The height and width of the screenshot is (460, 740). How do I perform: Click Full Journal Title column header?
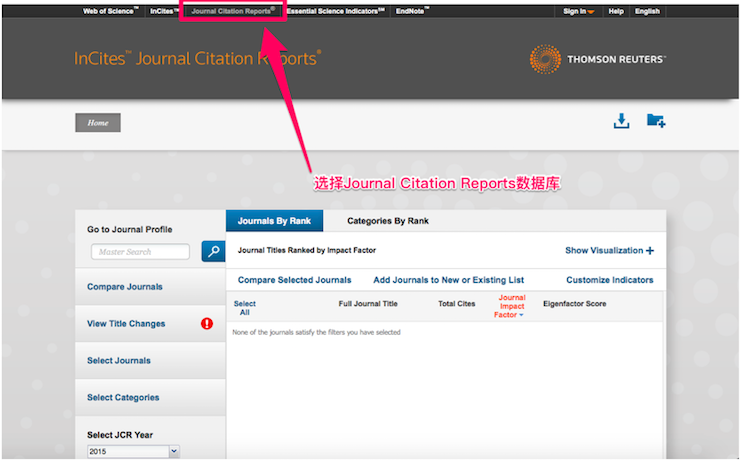pos(368,304)
